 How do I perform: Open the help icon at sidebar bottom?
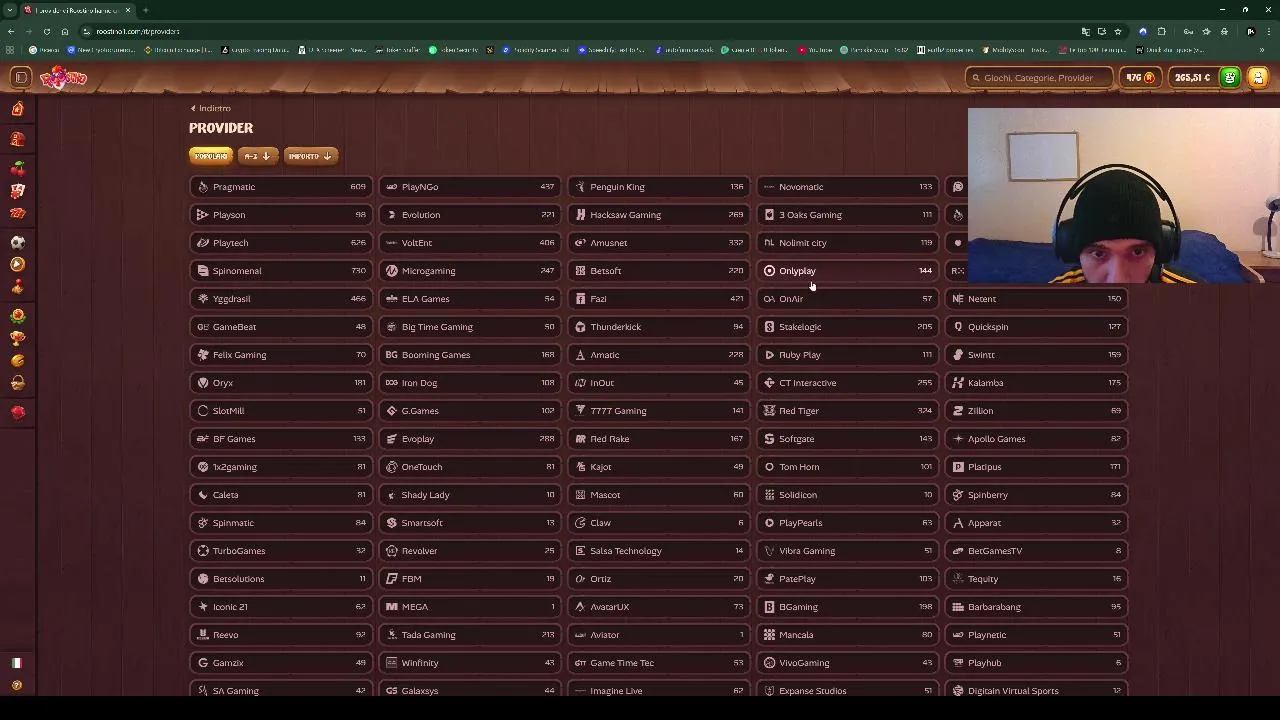16,686
